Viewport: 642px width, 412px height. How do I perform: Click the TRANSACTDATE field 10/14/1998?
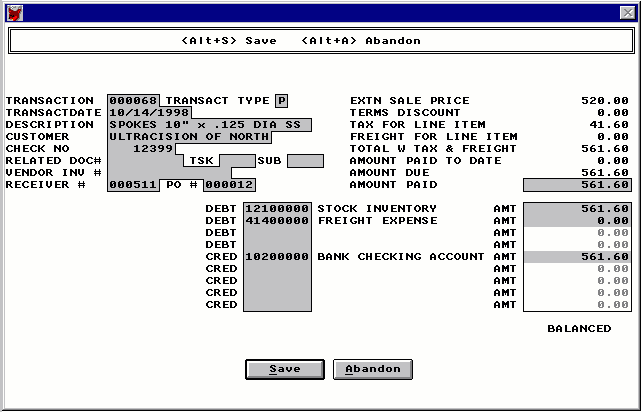149,113
